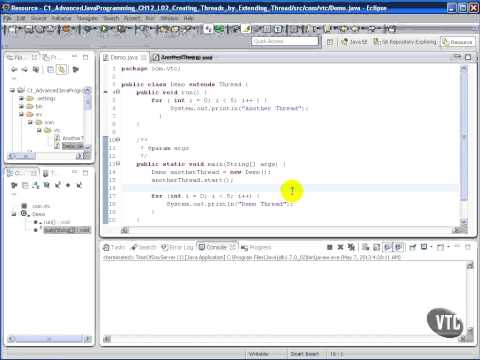Click Open Perspective icon
Viewport: 480px width, 360px height.
point(330,42)
